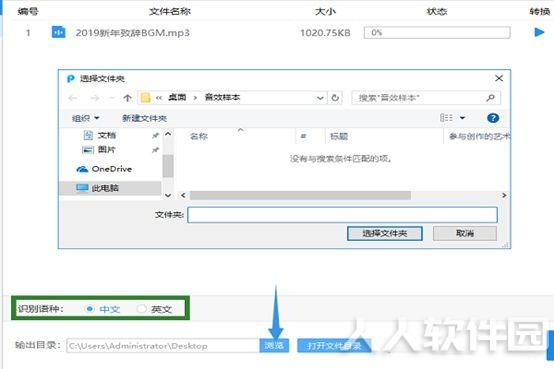The width and height of the screenshot is (554, 369).
Task: Sort by 参与创作的艺术 column header
Action: coord(479,136)
